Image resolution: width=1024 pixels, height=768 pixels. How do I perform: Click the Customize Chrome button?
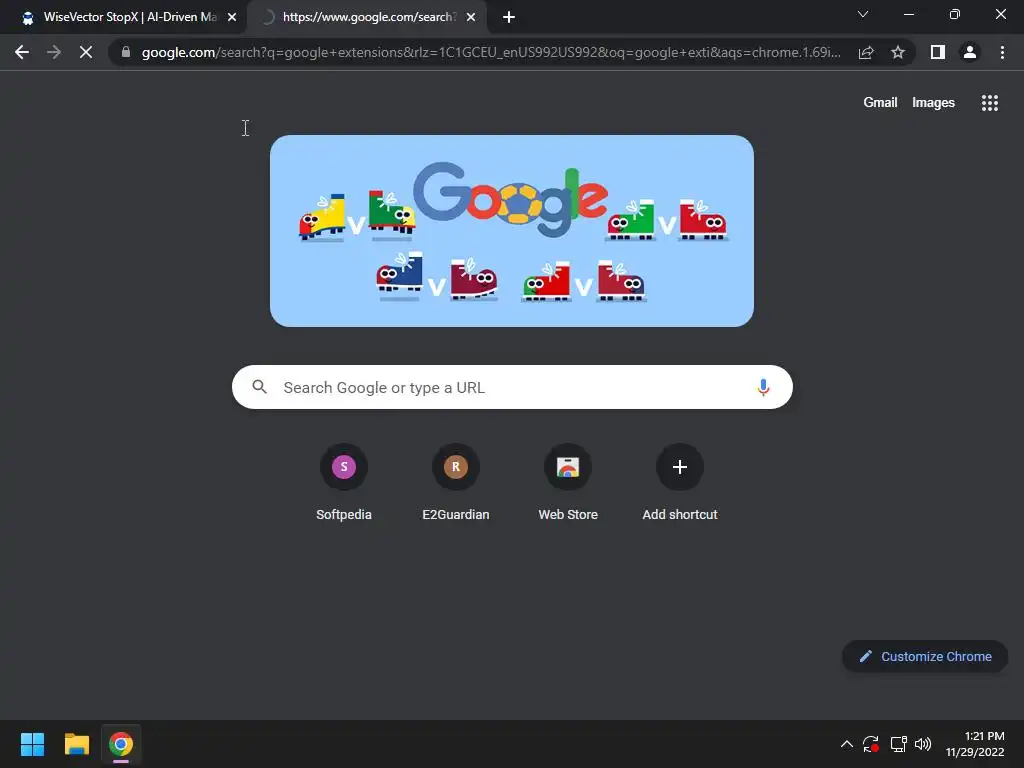pyautogui.click(x=925, y=656)
